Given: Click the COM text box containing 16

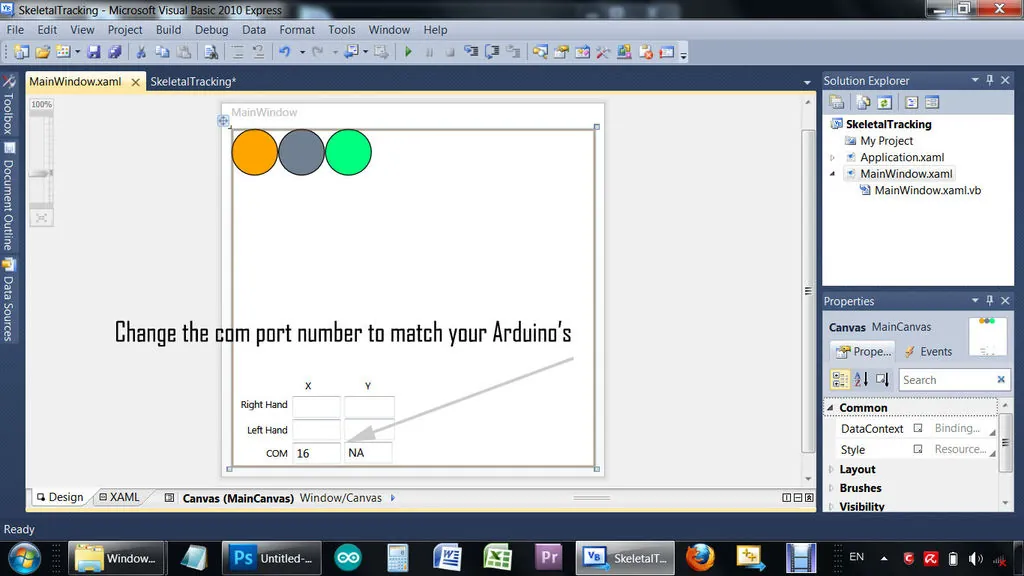Looking at the screenshot, I should tap(316, 453).
